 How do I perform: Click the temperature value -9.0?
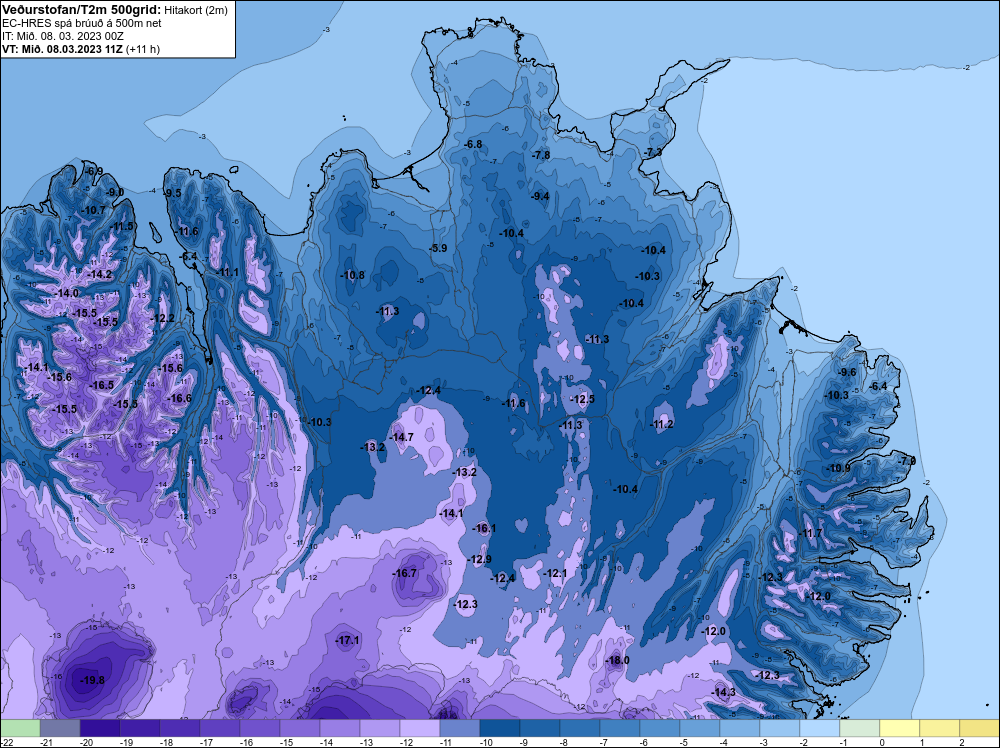115,192
